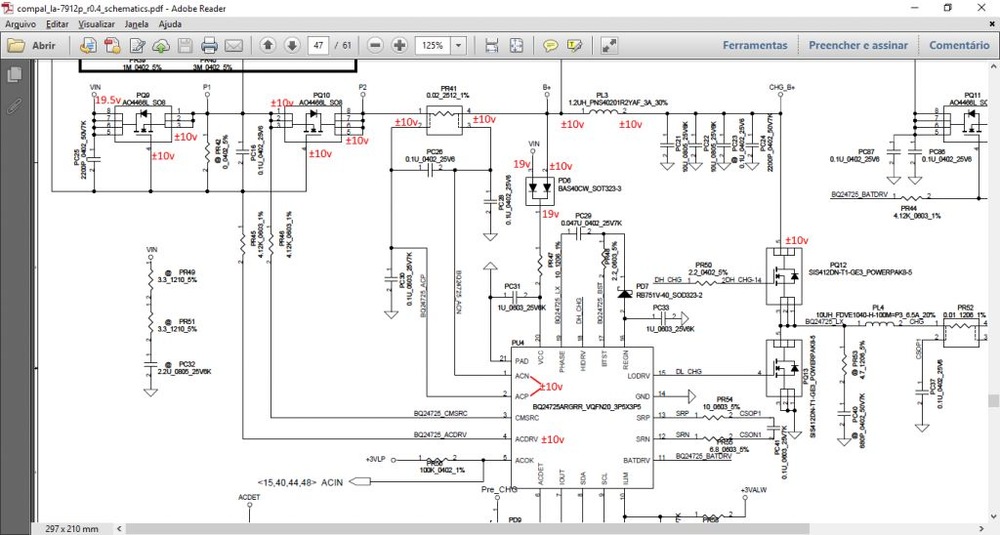1000x535 pixels.
Task: Open the Ferramentas pane
Action: (755, 45)
